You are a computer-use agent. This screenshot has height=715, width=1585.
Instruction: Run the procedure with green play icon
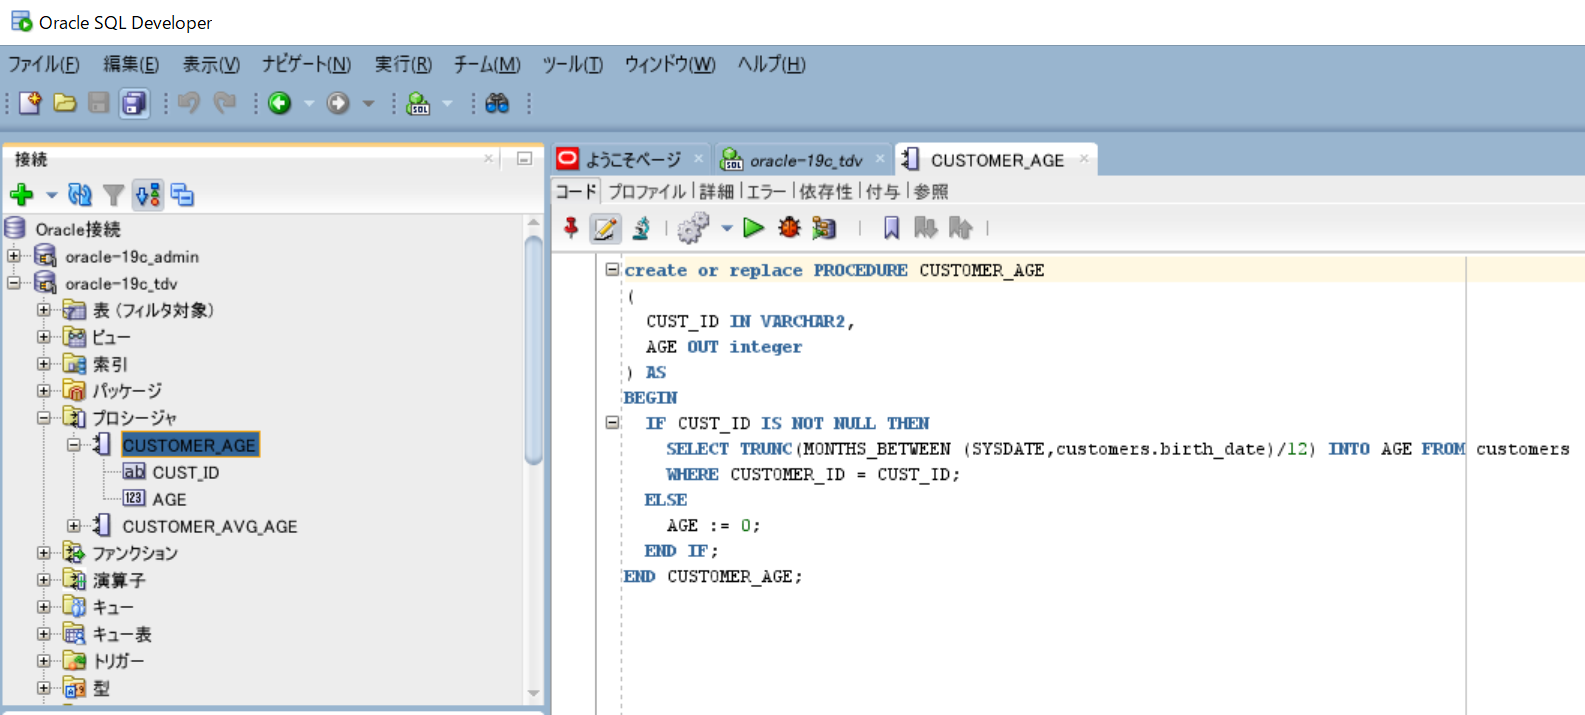point(754,228)
